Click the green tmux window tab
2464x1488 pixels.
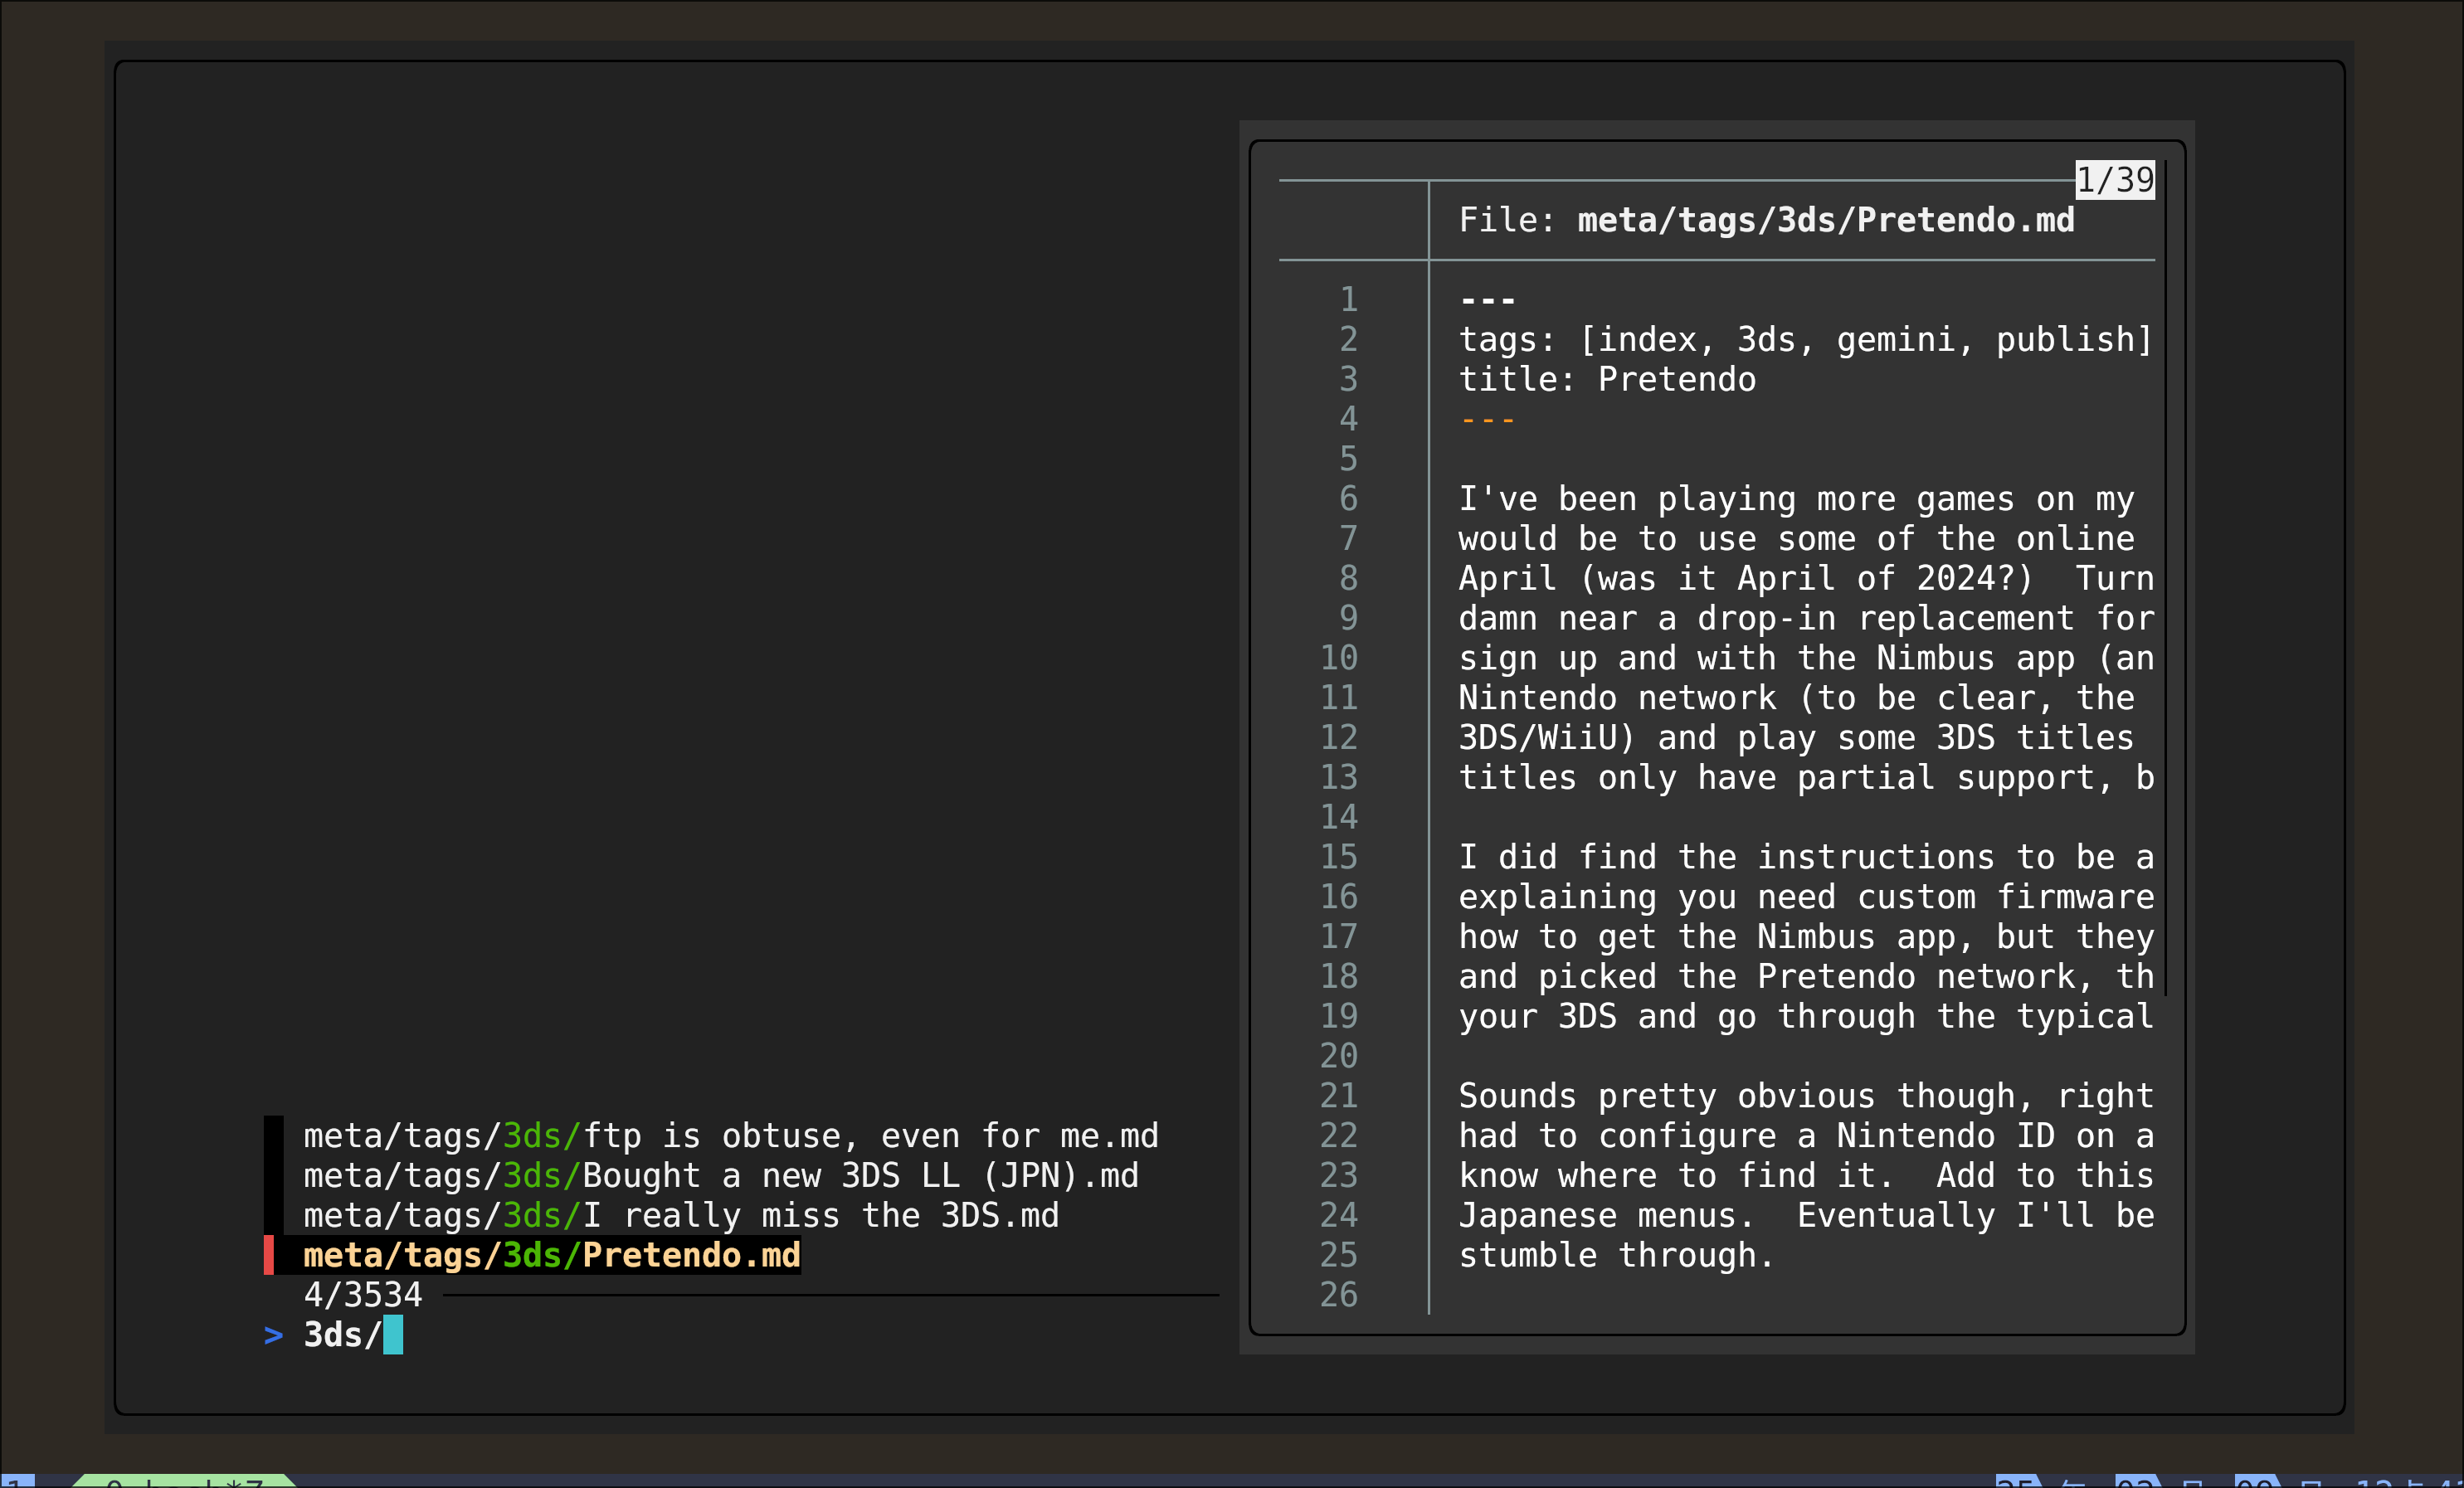pyautogui.click(x=184, y=1482)
